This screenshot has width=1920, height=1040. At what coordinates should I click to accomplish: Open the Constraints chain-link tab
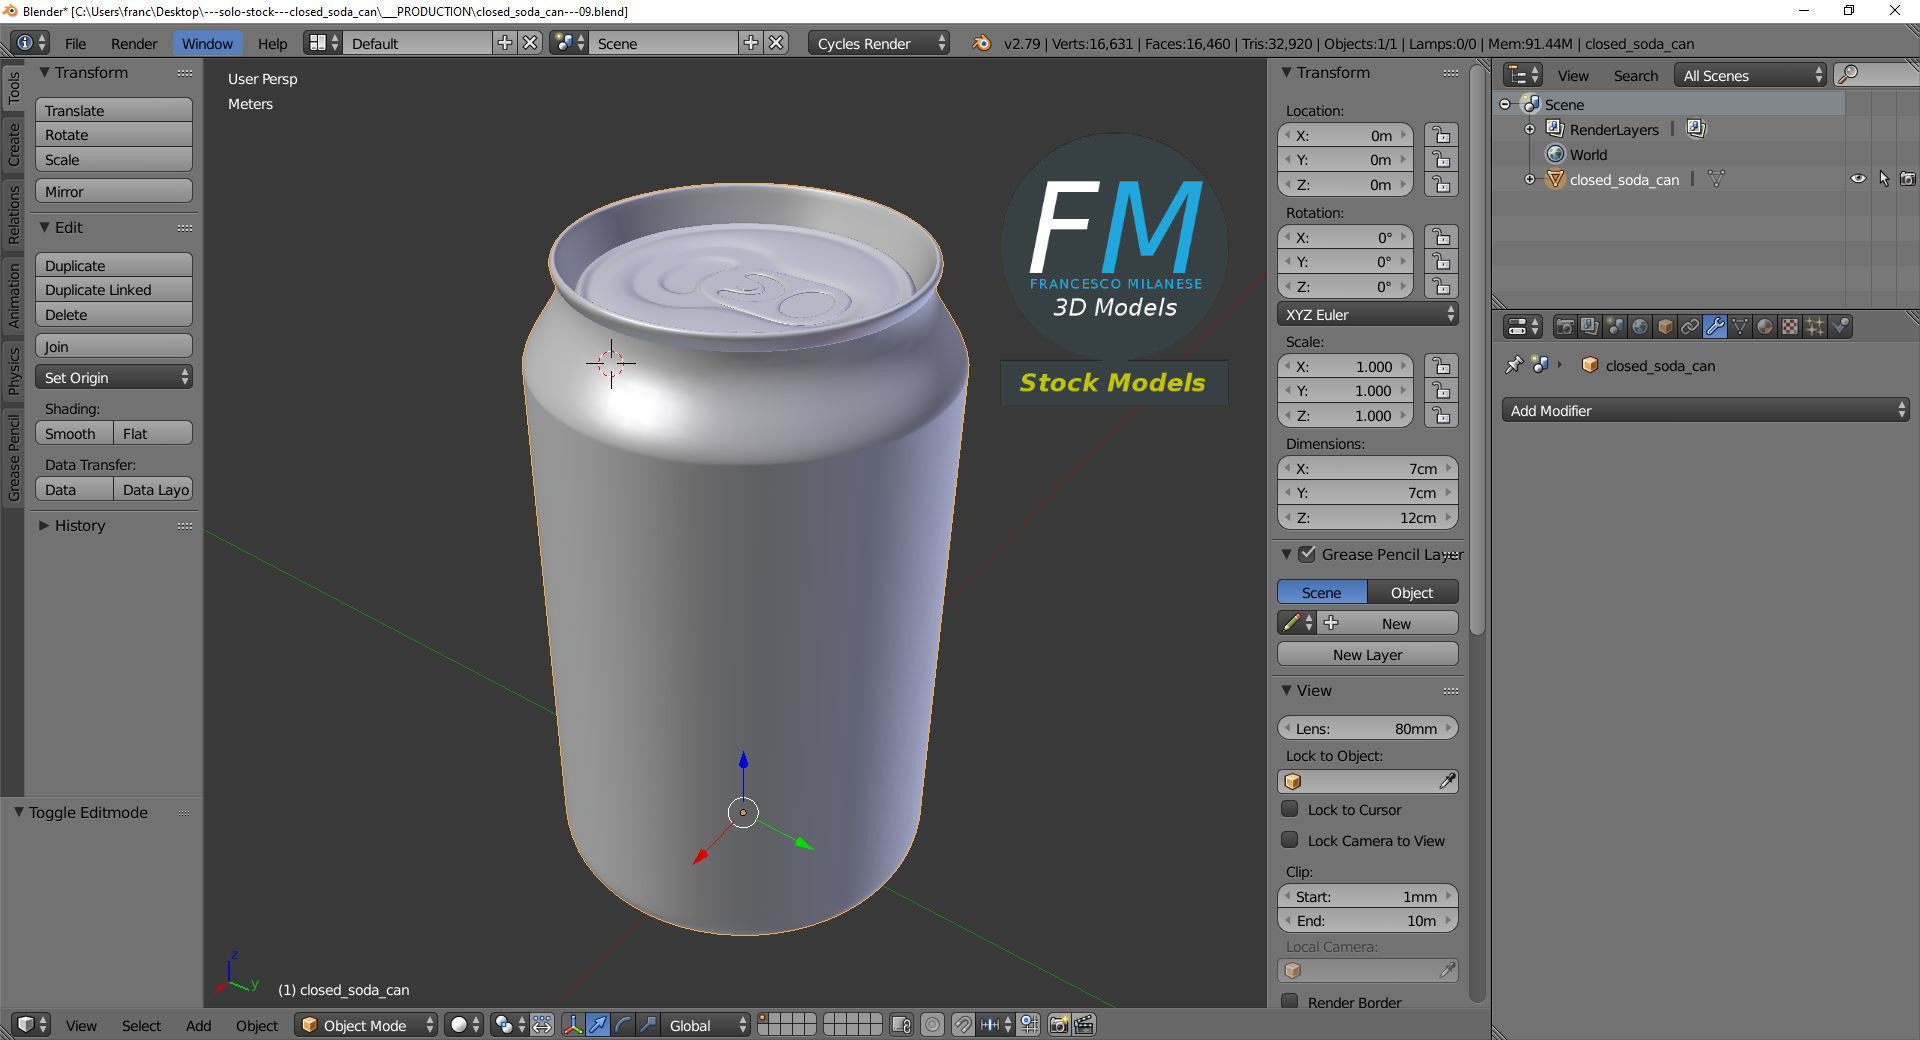coord(1690,326)
